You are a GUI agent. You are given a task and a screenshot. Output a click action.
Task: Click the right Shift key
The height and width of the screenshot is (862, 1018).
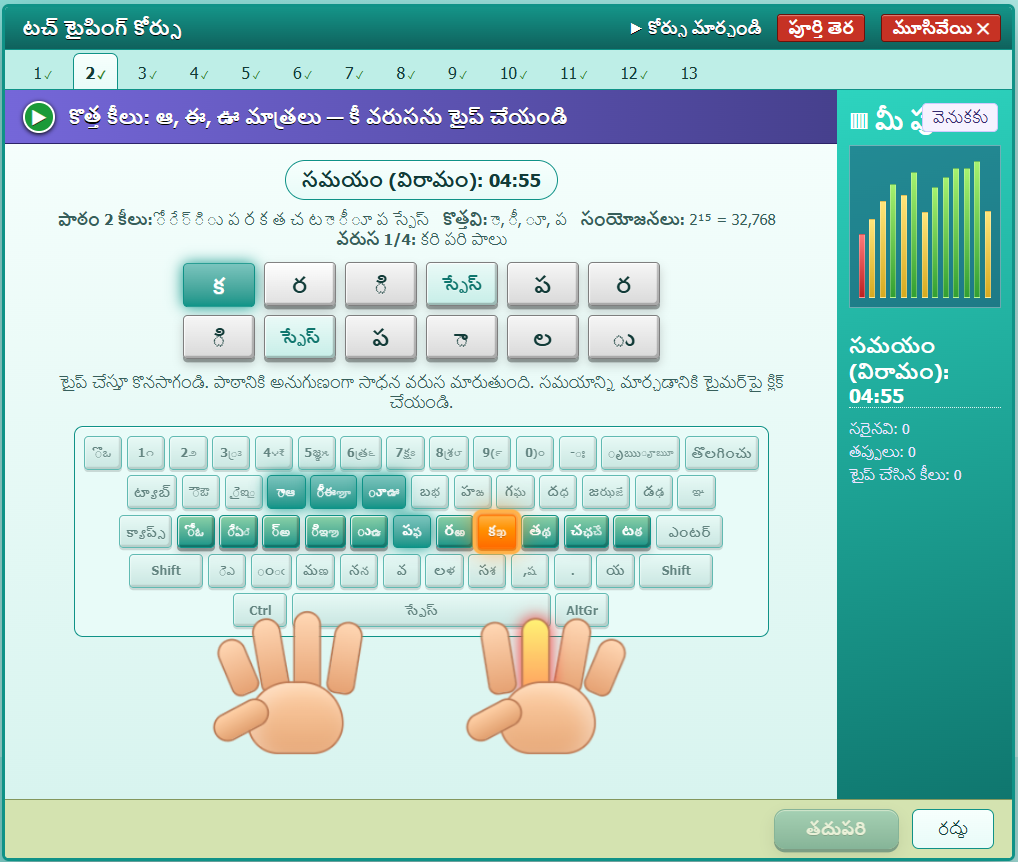676,571
